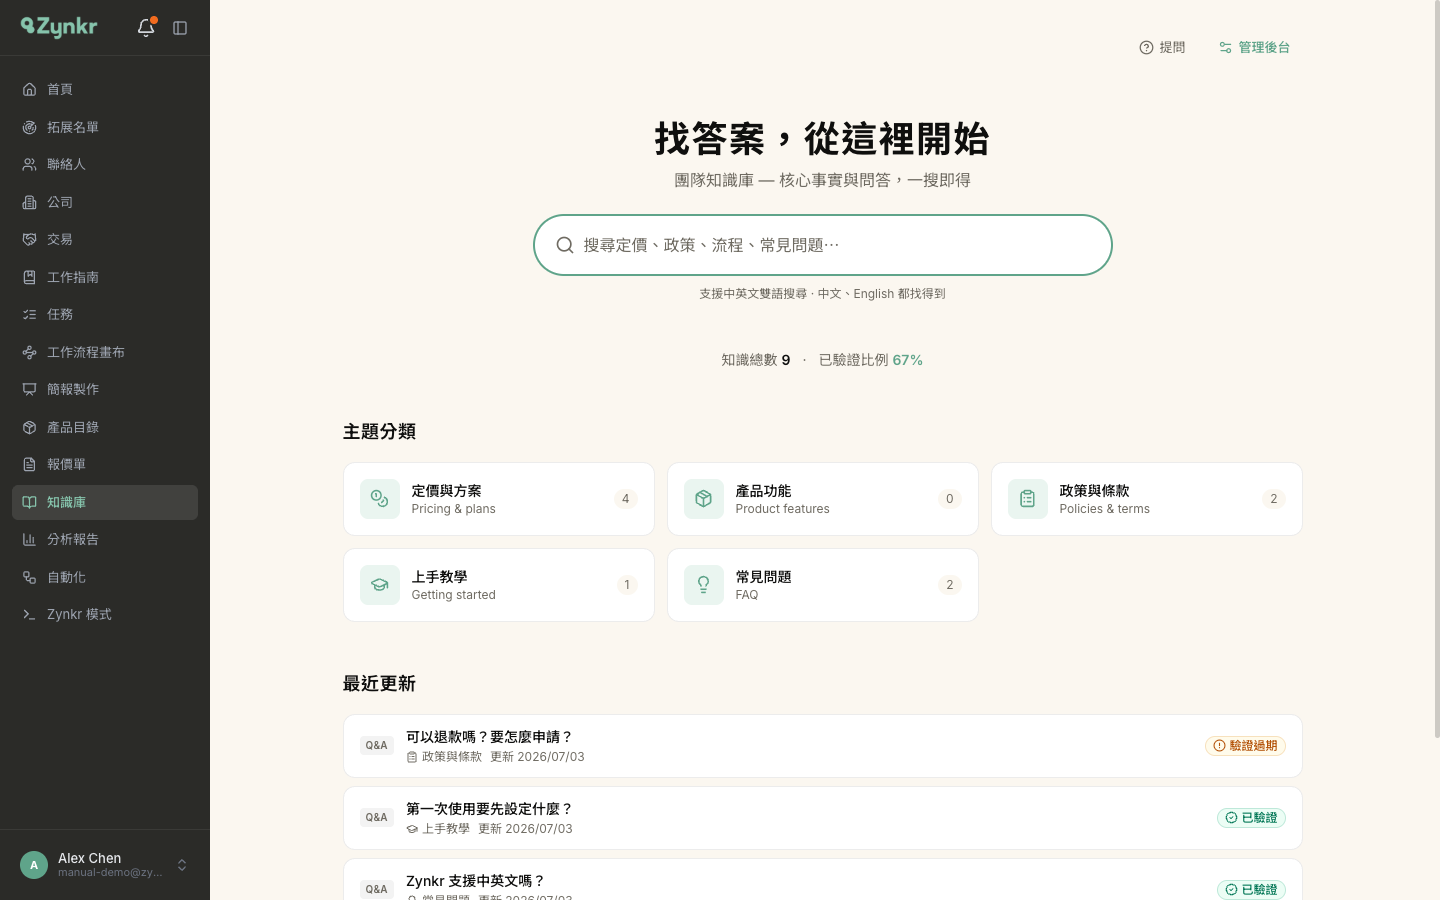The image size is (1440, 900).
Task: Go to 報價單 in sidebar
Action: [105, 464]
